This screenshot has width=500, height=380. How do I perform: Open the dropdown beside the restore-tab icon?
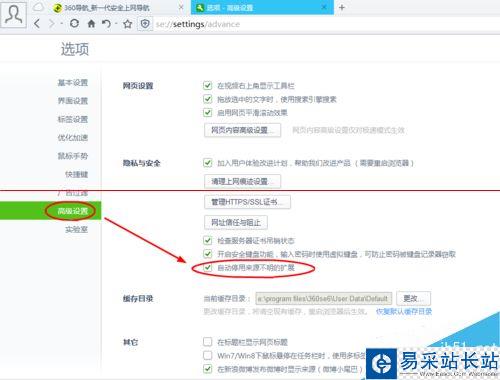pyautogui.click(x=116, y=24)
